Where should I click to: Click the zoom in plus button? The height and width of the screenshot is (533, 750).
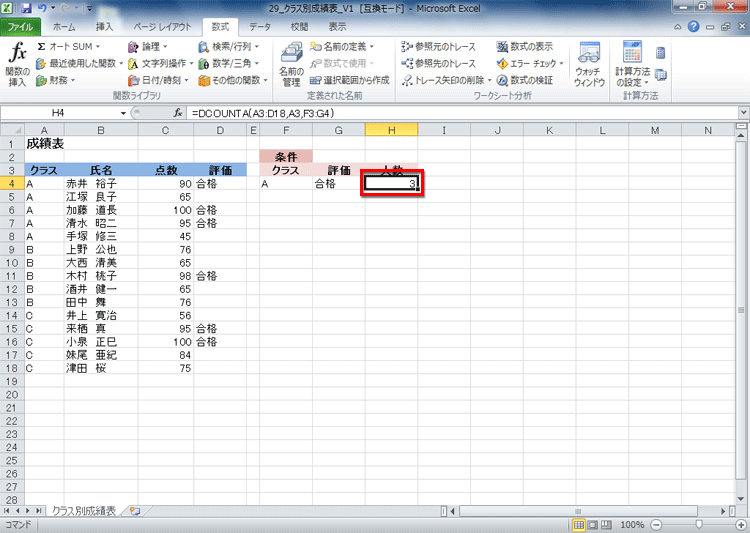(x=741, y=525)
